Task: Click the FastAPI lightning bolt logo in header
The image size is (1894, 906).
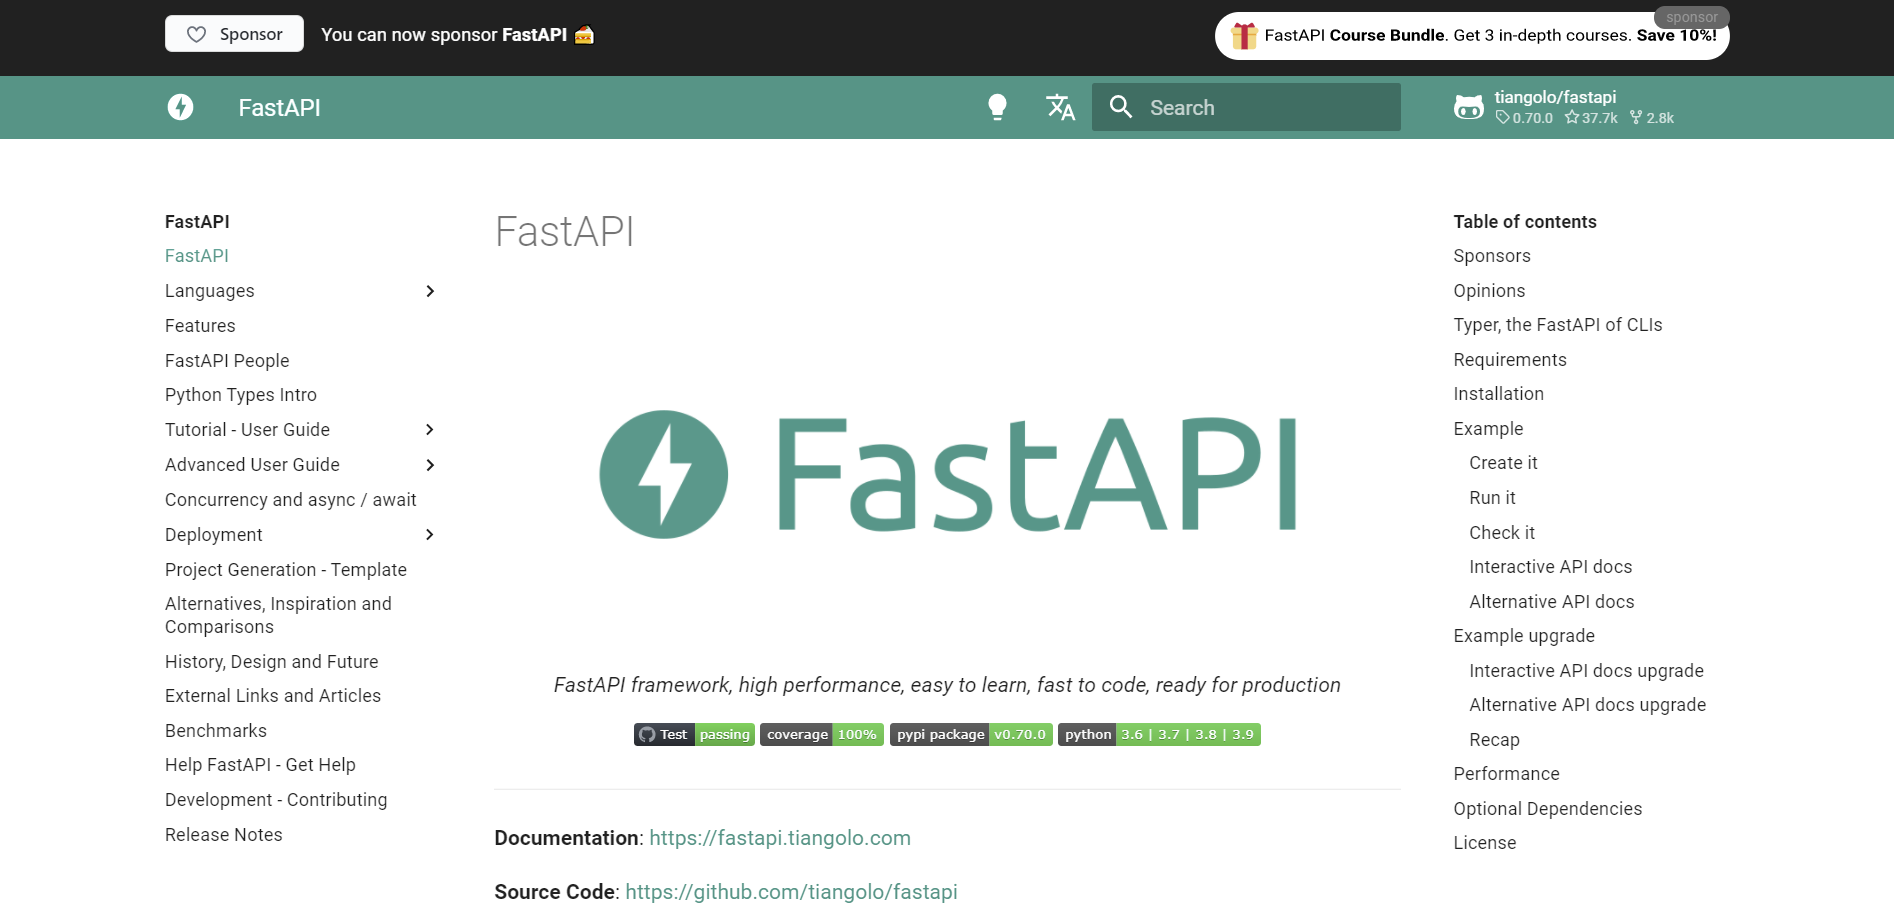Action: point(180,107)
